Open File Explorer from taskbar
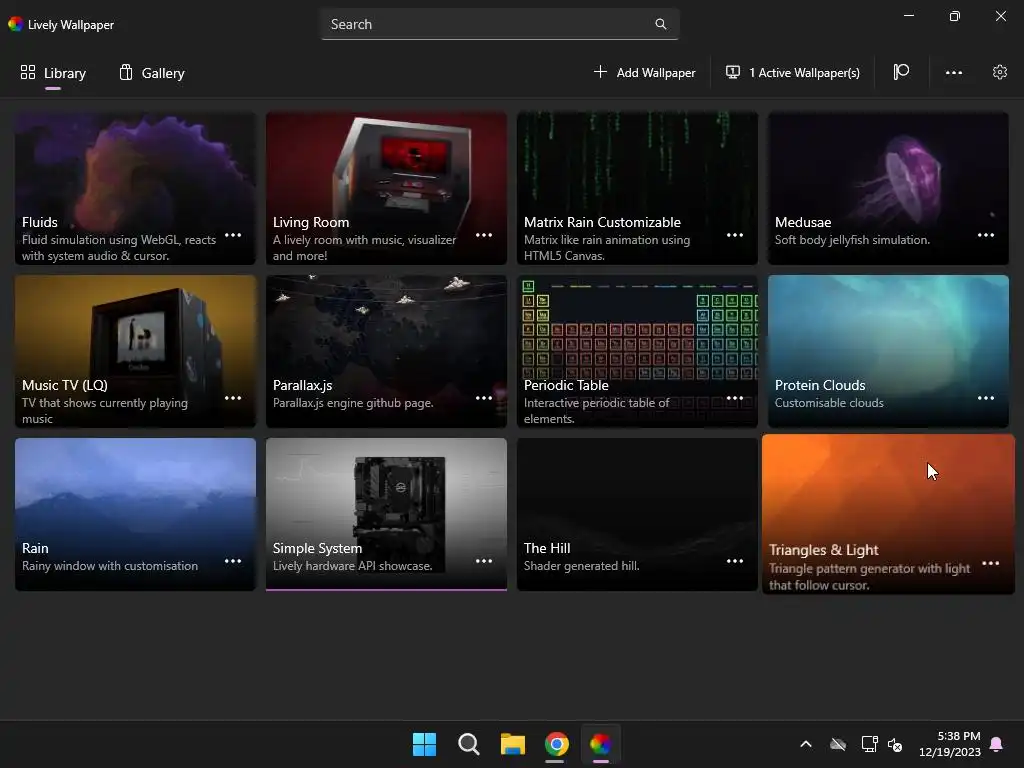This screenshot has width=1024, height=768. click(x=513, y=744)
